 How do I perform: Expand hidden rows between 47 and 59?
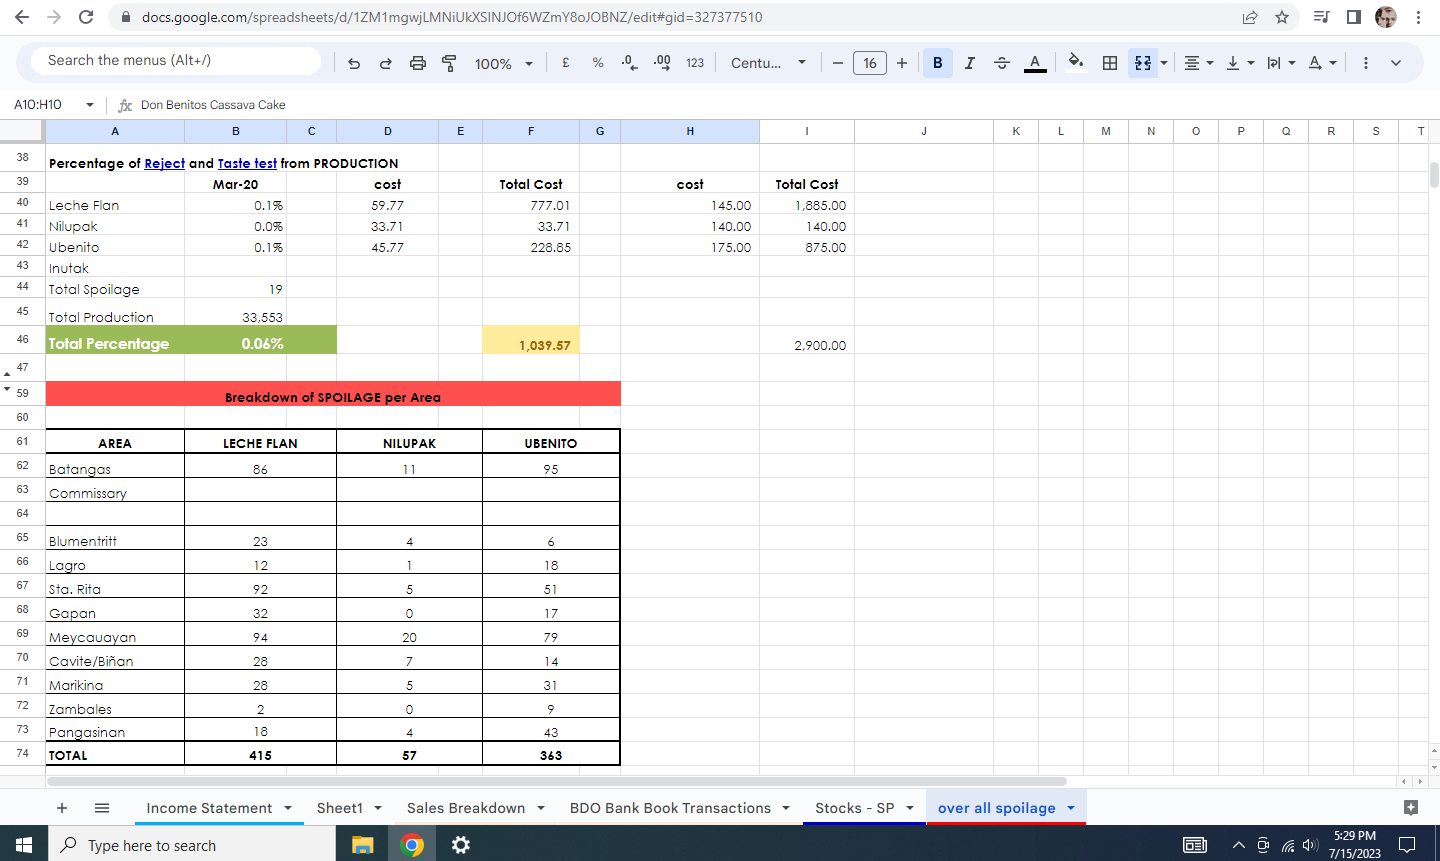7,381
